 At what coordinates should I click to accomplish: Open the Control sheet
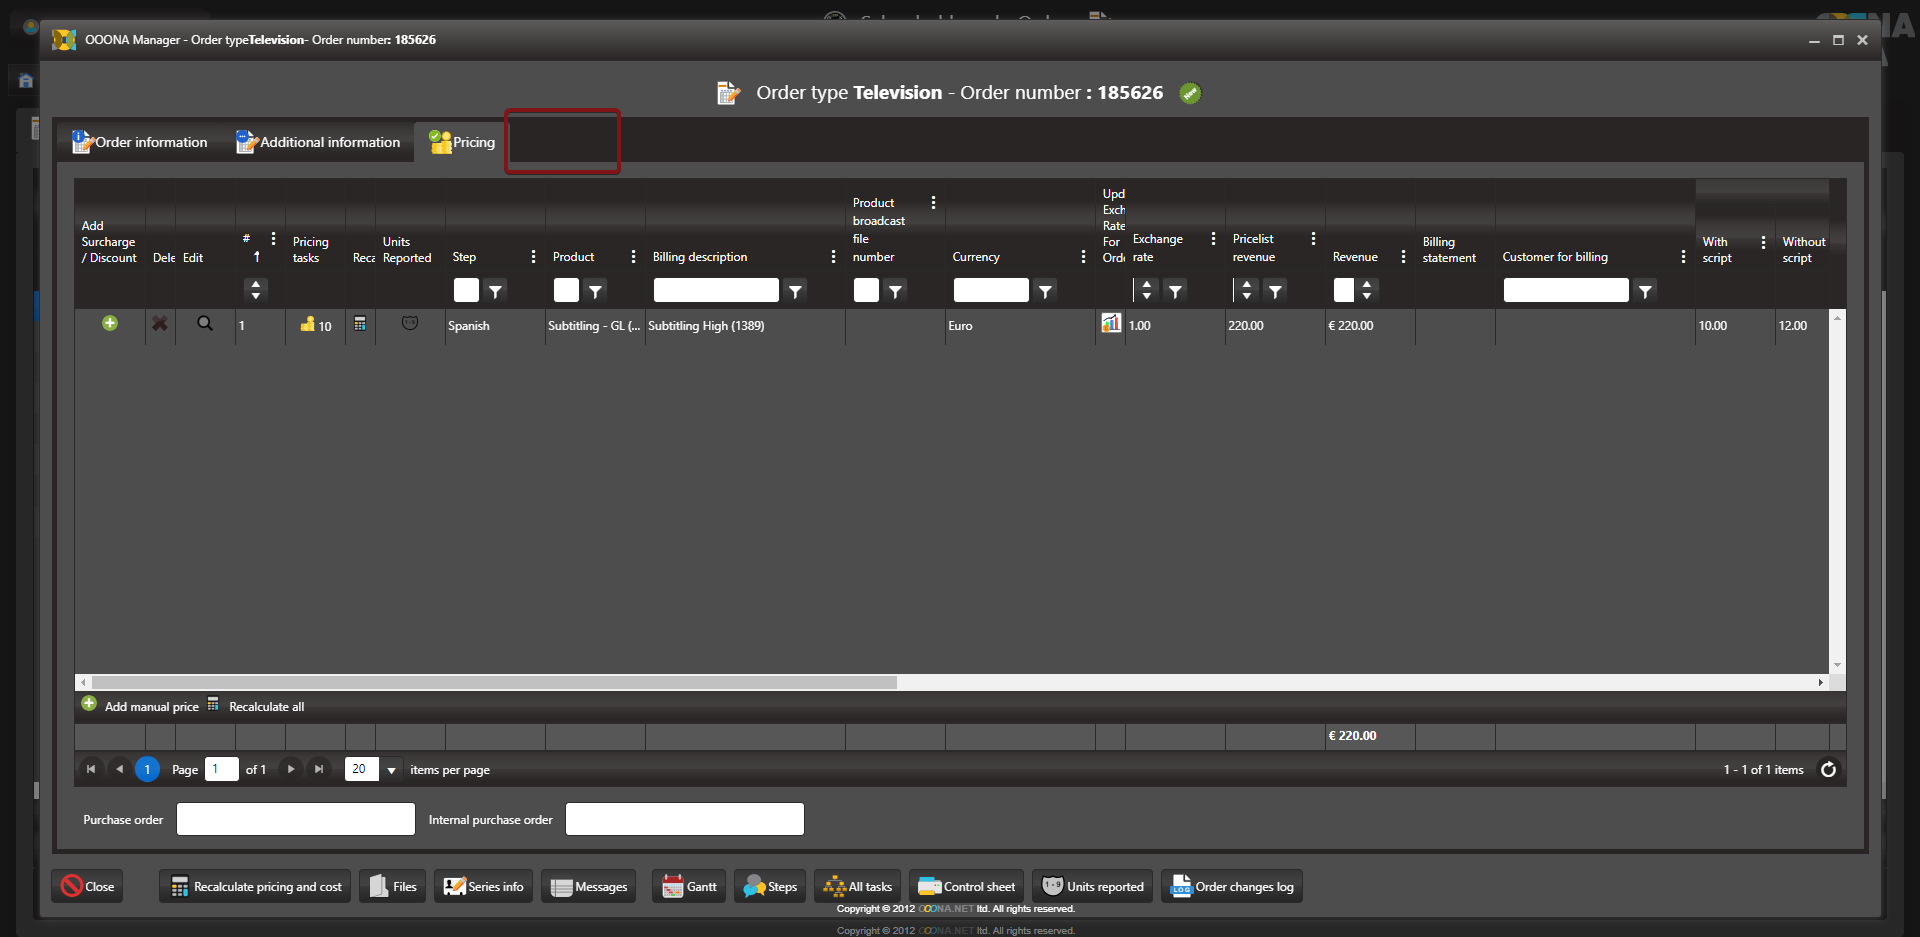click(x=966, y=886)
